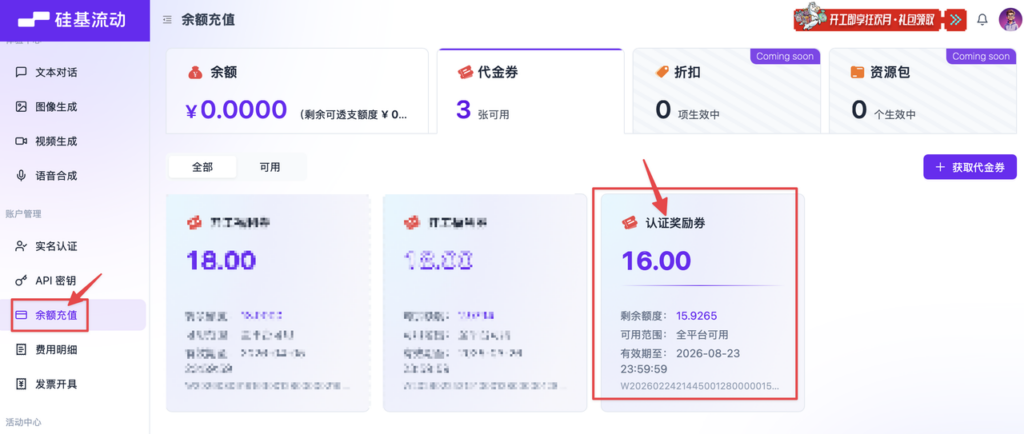1024x434 pixels.
Task: Select 余额充值 in the sidebar
Action: 55,315
